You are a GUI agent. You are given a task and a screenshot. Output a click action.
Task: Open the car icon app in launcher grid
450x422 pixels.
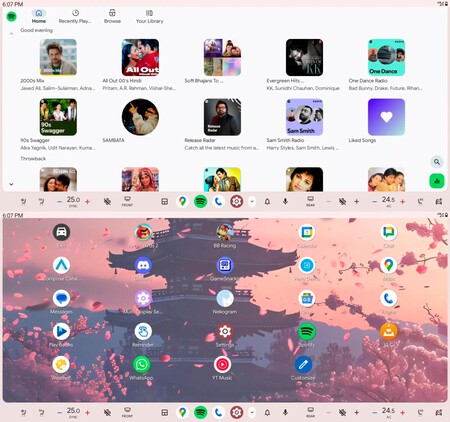(61, 232)
